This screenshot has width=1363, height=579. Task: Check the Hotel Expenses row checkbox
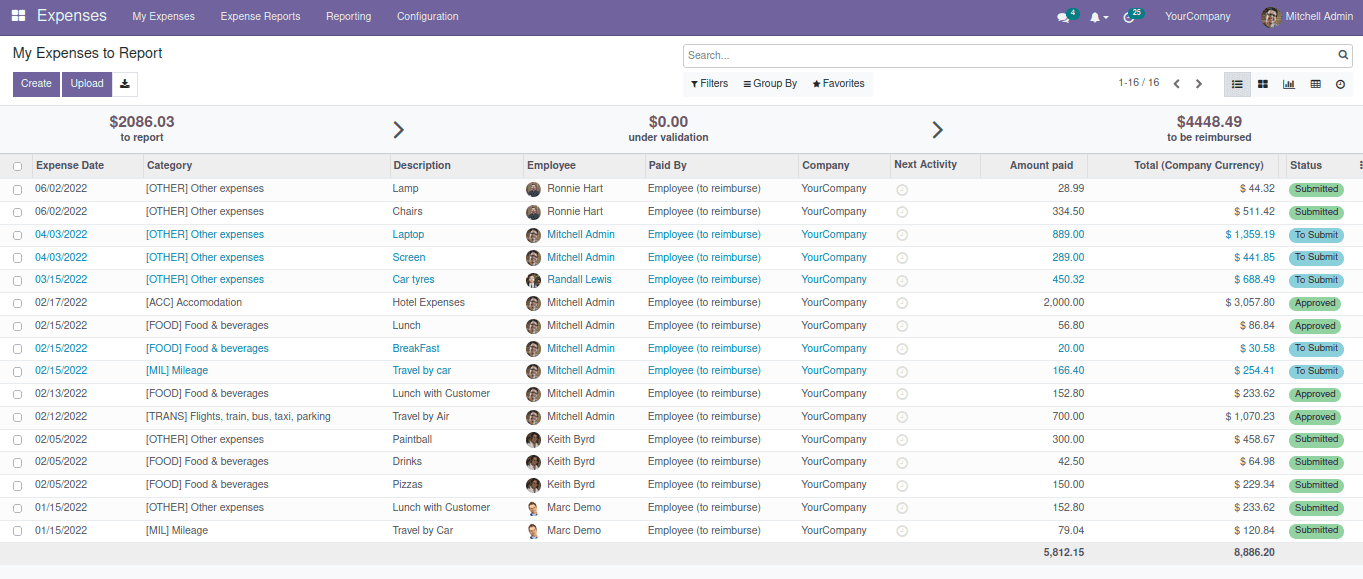point(17,303)
